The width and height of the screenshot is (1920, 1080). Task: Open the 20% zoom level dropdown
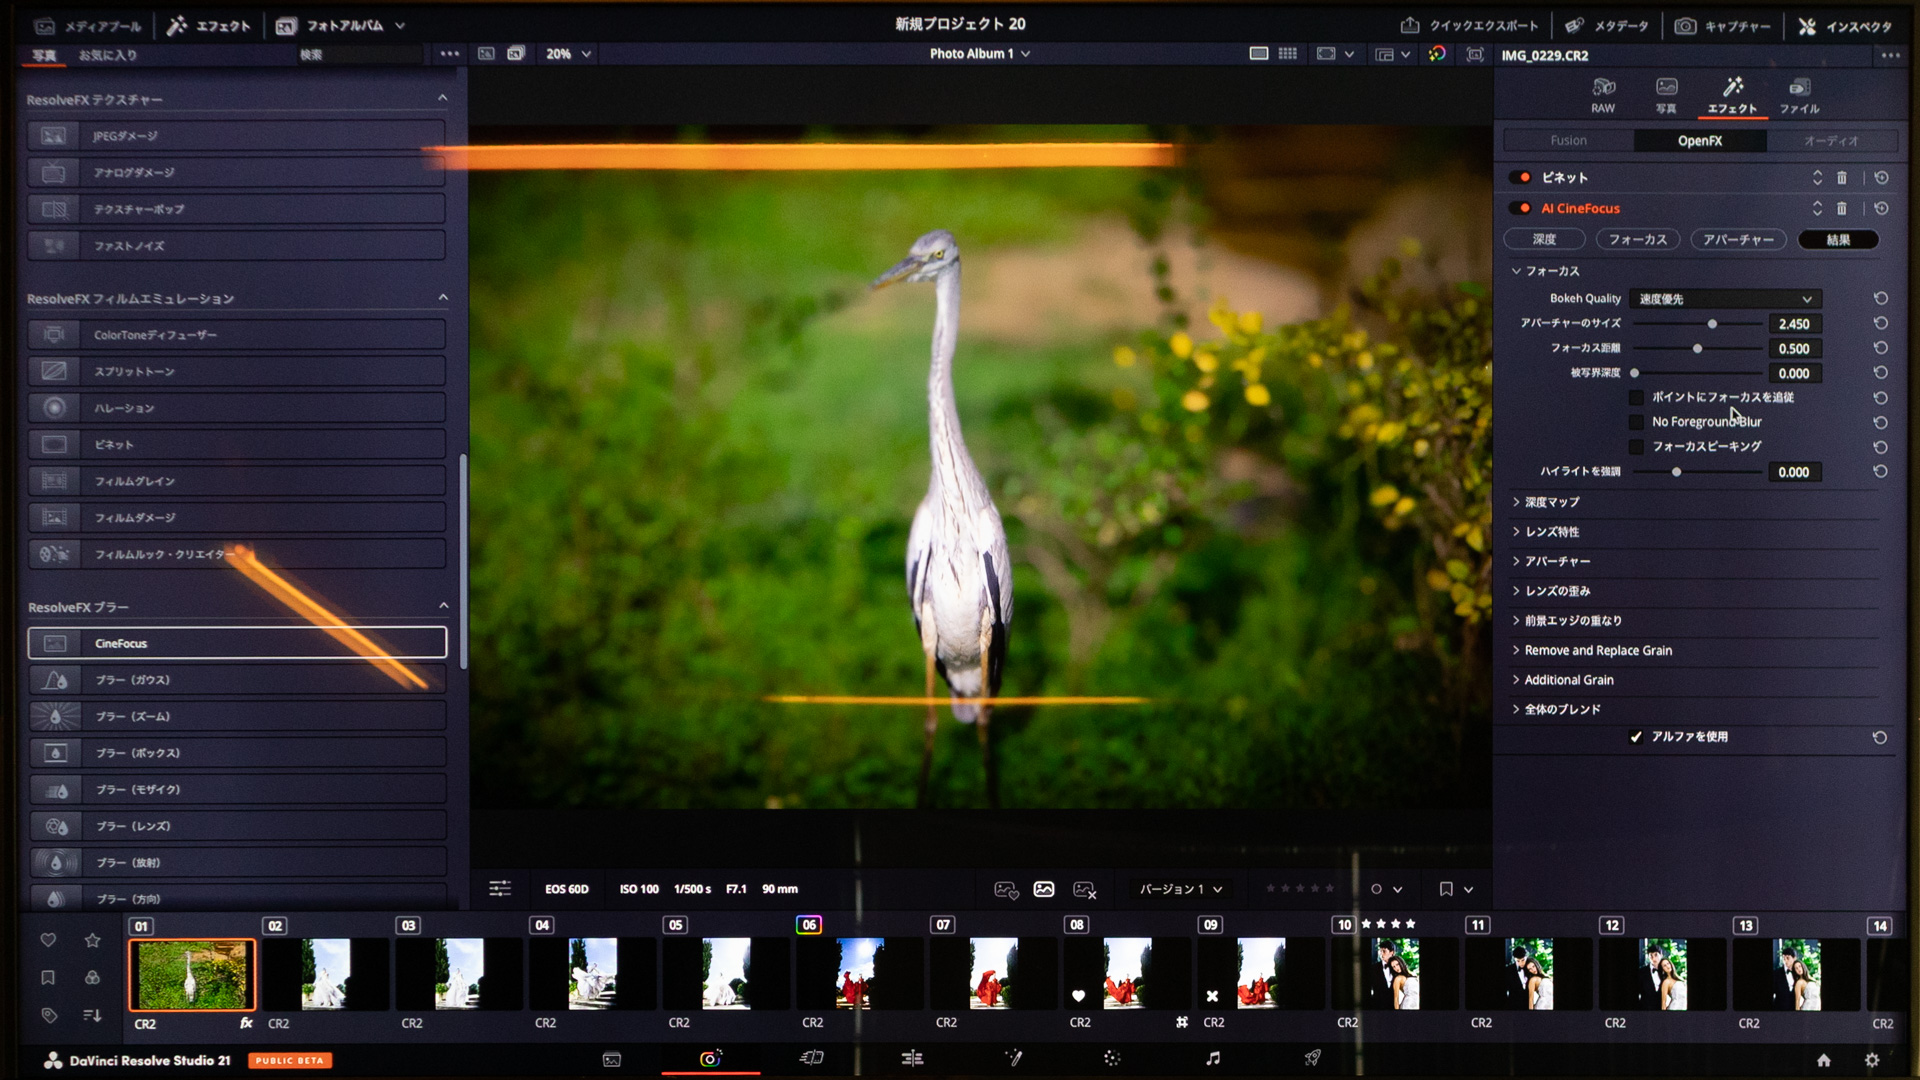568,54
